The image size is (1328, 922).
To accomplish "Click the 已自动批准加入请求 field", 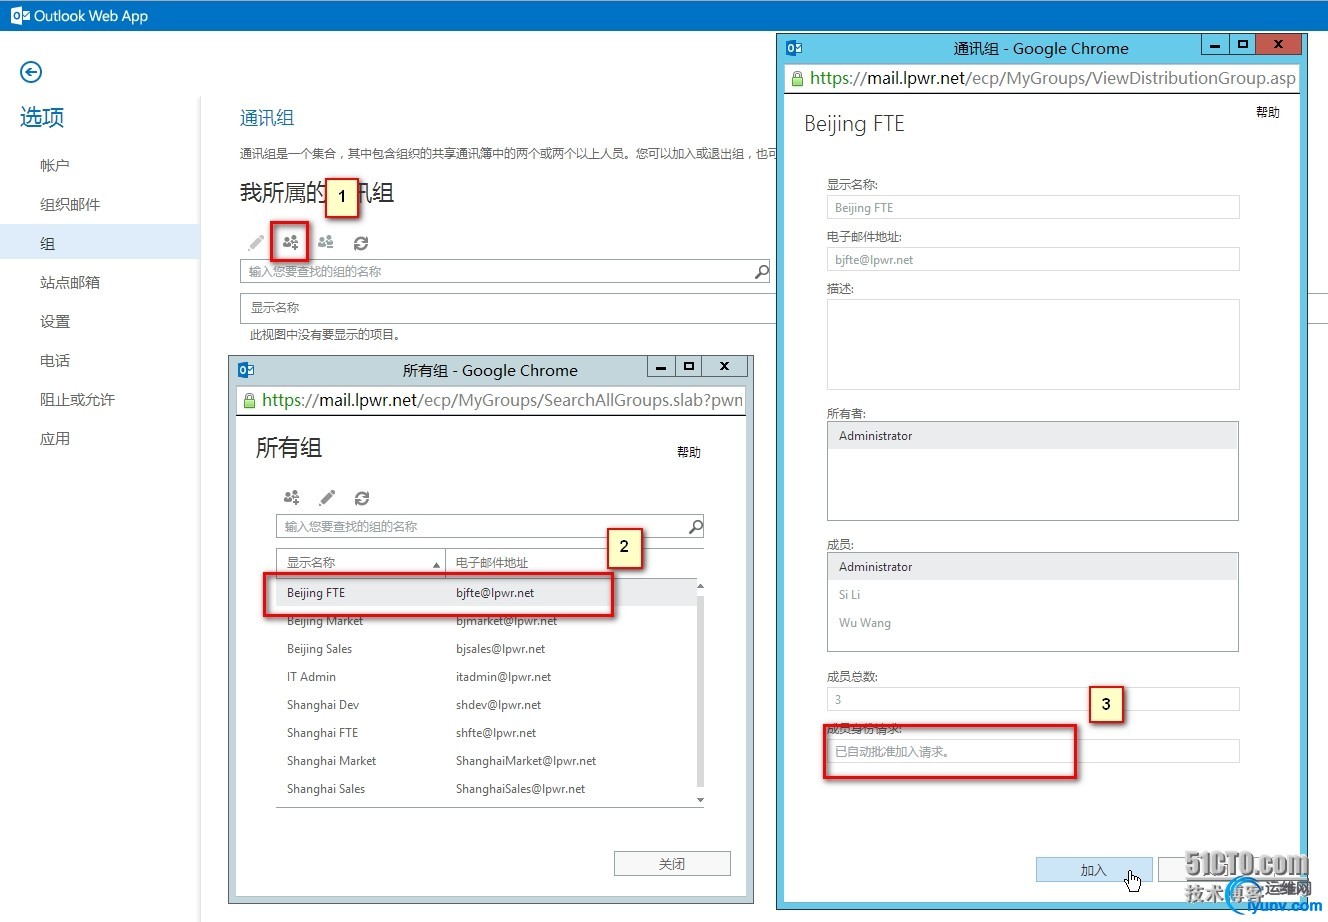I will (x=1033, y=751).
